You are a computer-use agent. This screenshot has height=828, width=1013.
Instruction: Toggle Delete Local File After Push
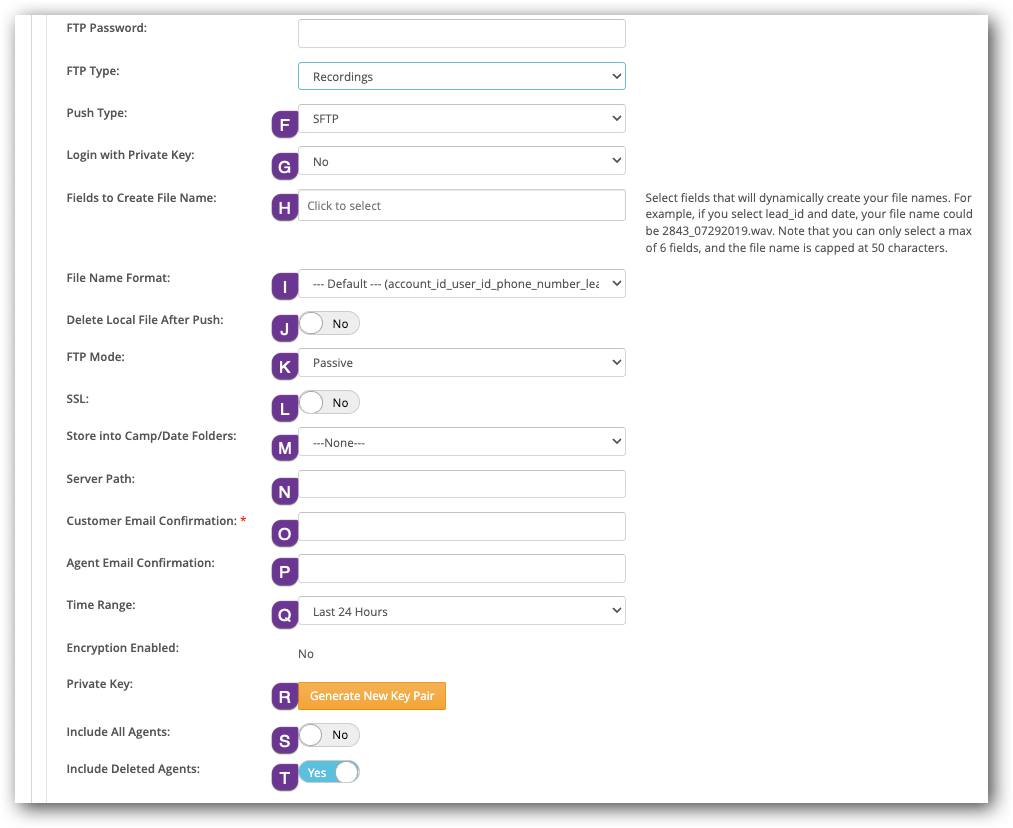point(329,324)
